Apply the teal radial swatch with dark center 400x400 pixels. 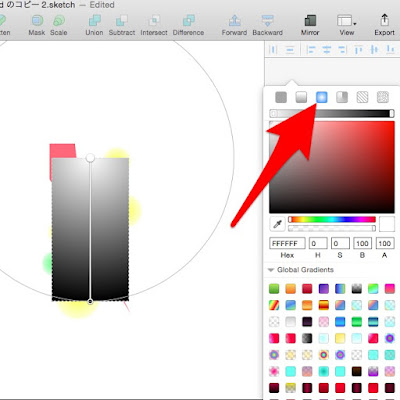point(324,371)
